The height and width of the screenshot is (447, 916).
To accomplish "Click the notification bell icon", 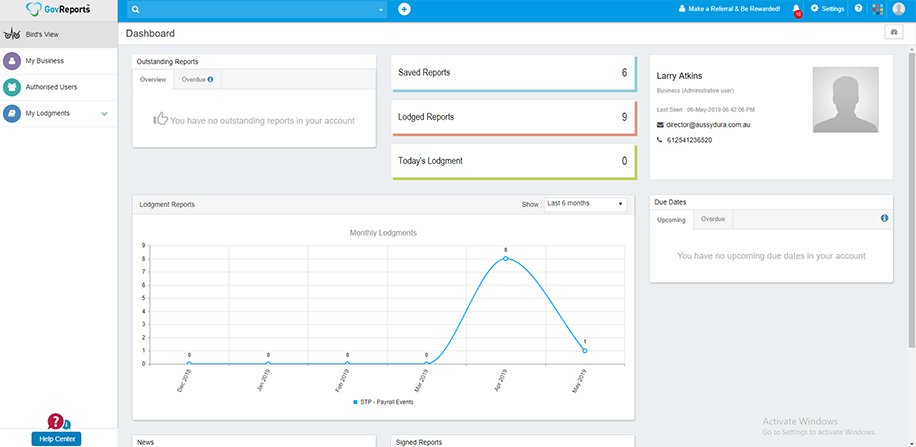I will [x=796, y=9].
